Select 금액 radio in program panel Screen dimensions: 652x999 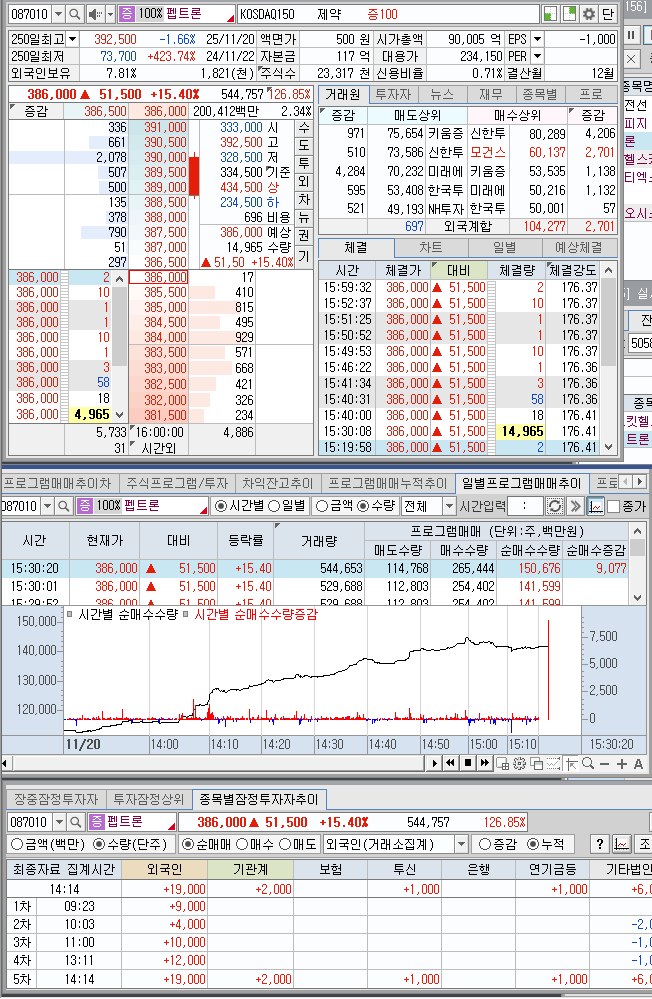pyautogui.click(x=321, y=506)
